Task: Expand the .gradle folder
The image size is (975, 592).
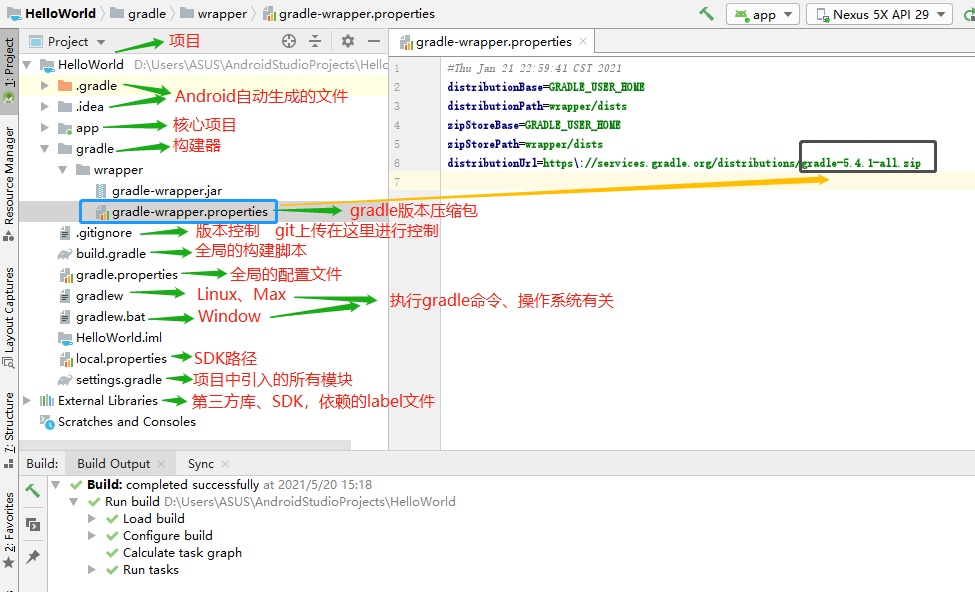Action: coord(45,85)
